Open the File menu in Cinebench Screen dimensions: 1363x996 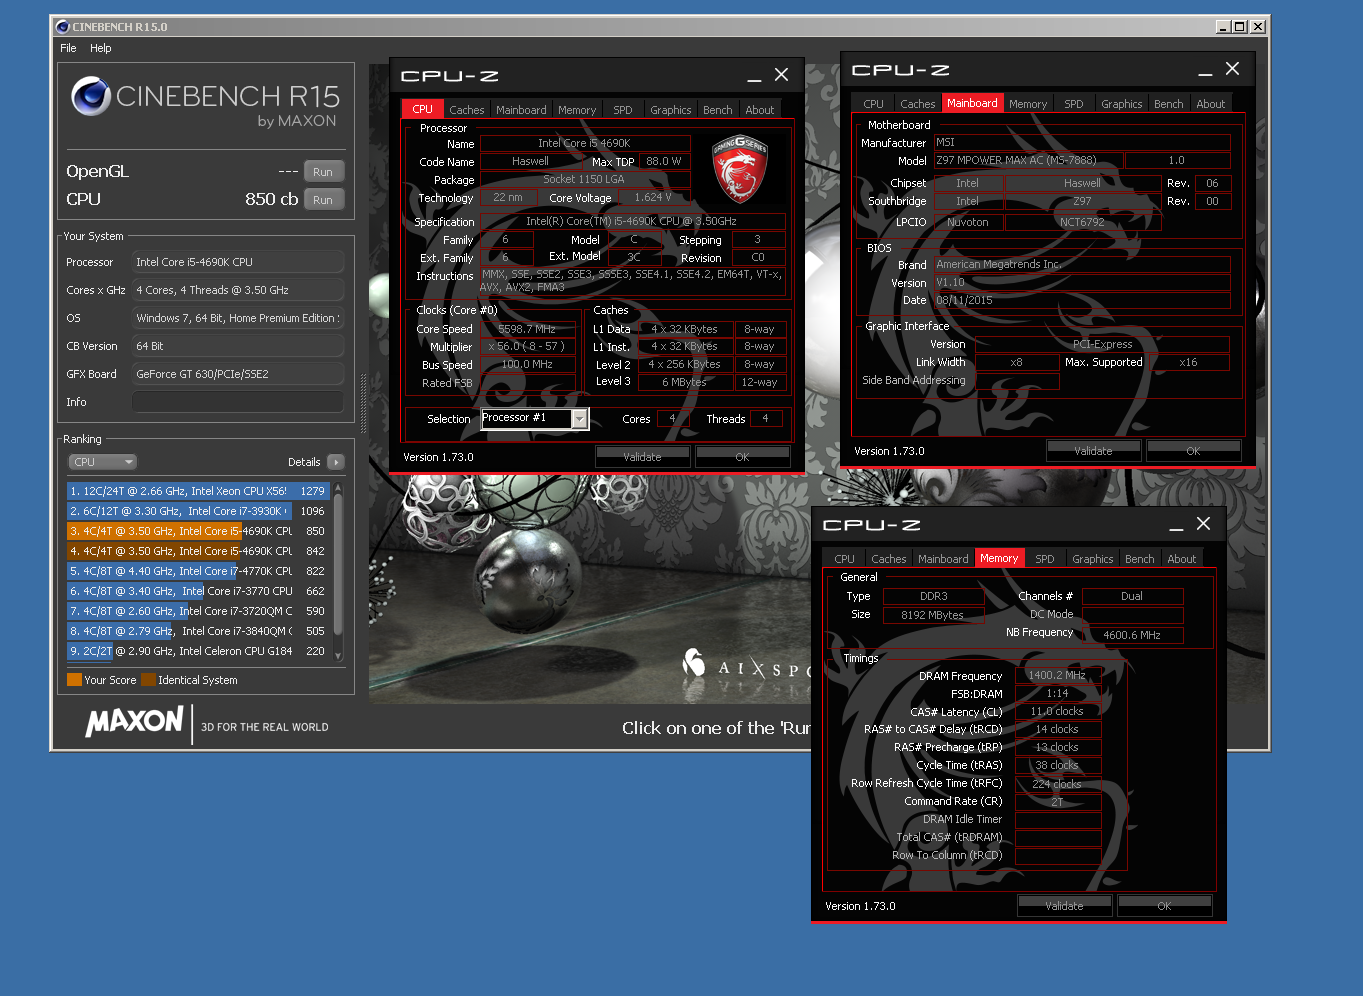click(x=68, y=48)
